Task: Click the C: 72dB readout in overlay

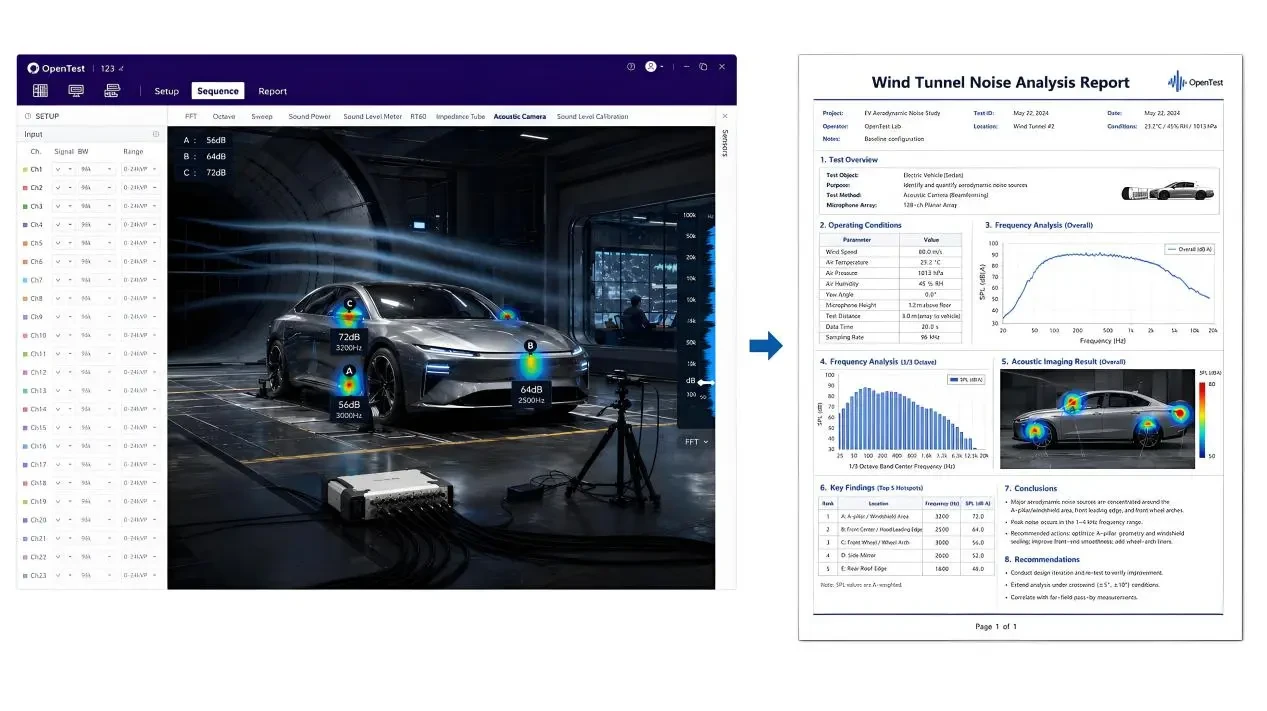Action: [204, 173]
